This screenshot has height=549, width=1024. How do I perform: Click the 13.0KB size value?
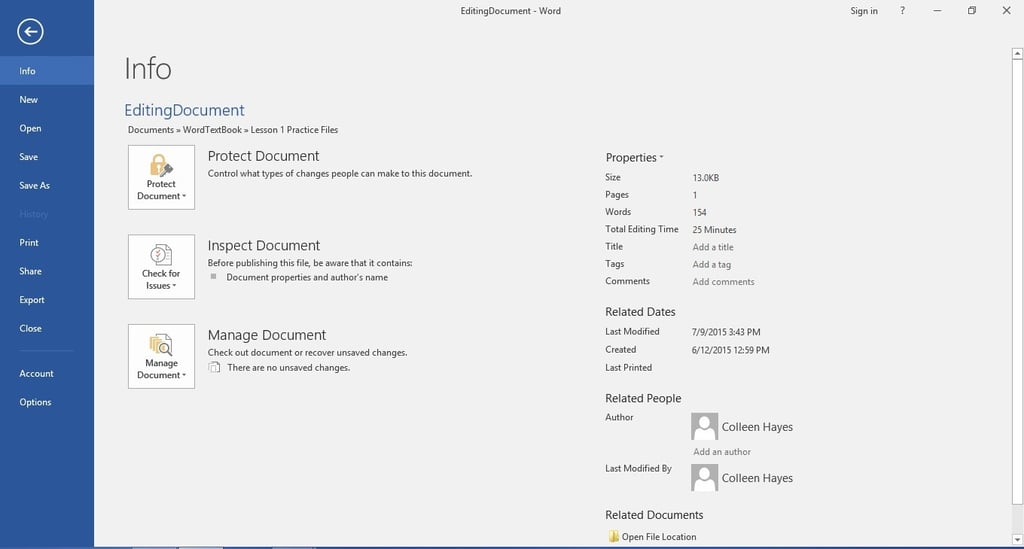click(x=706, y=178)
